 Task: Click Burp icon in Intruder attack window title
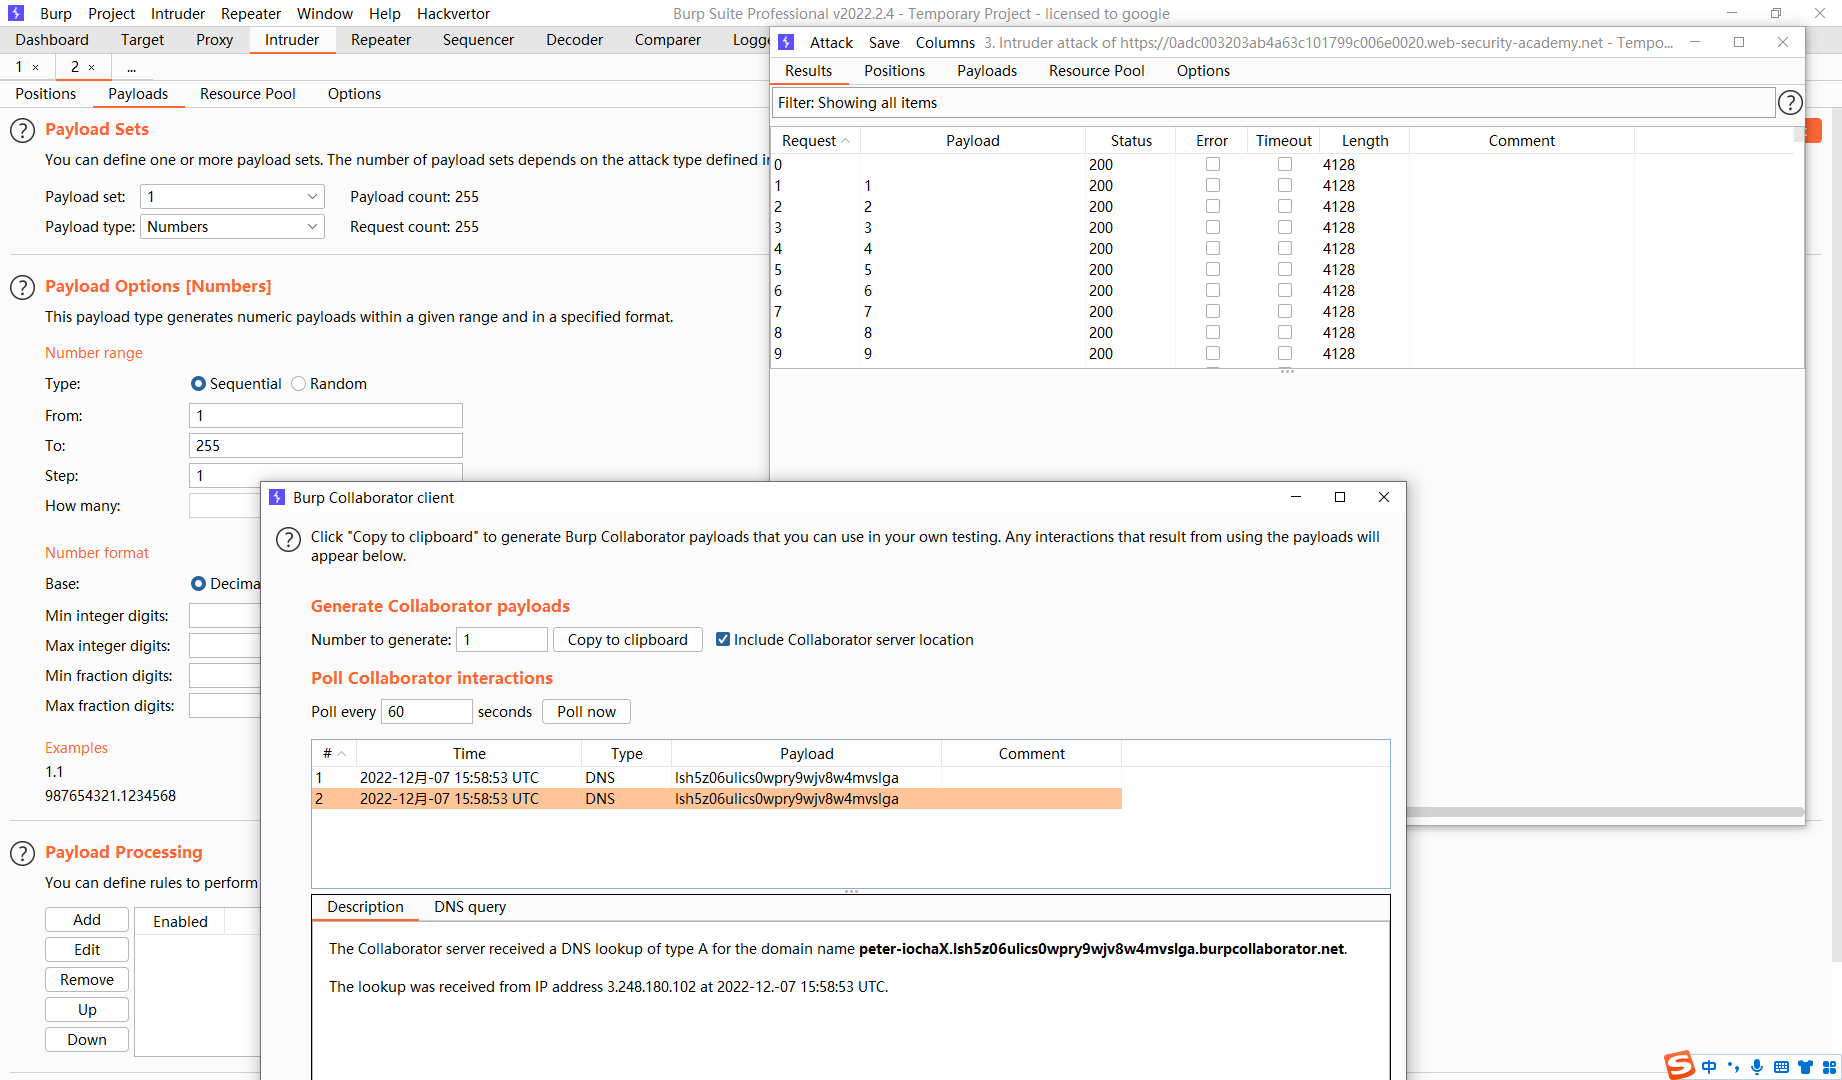[786, 42]
